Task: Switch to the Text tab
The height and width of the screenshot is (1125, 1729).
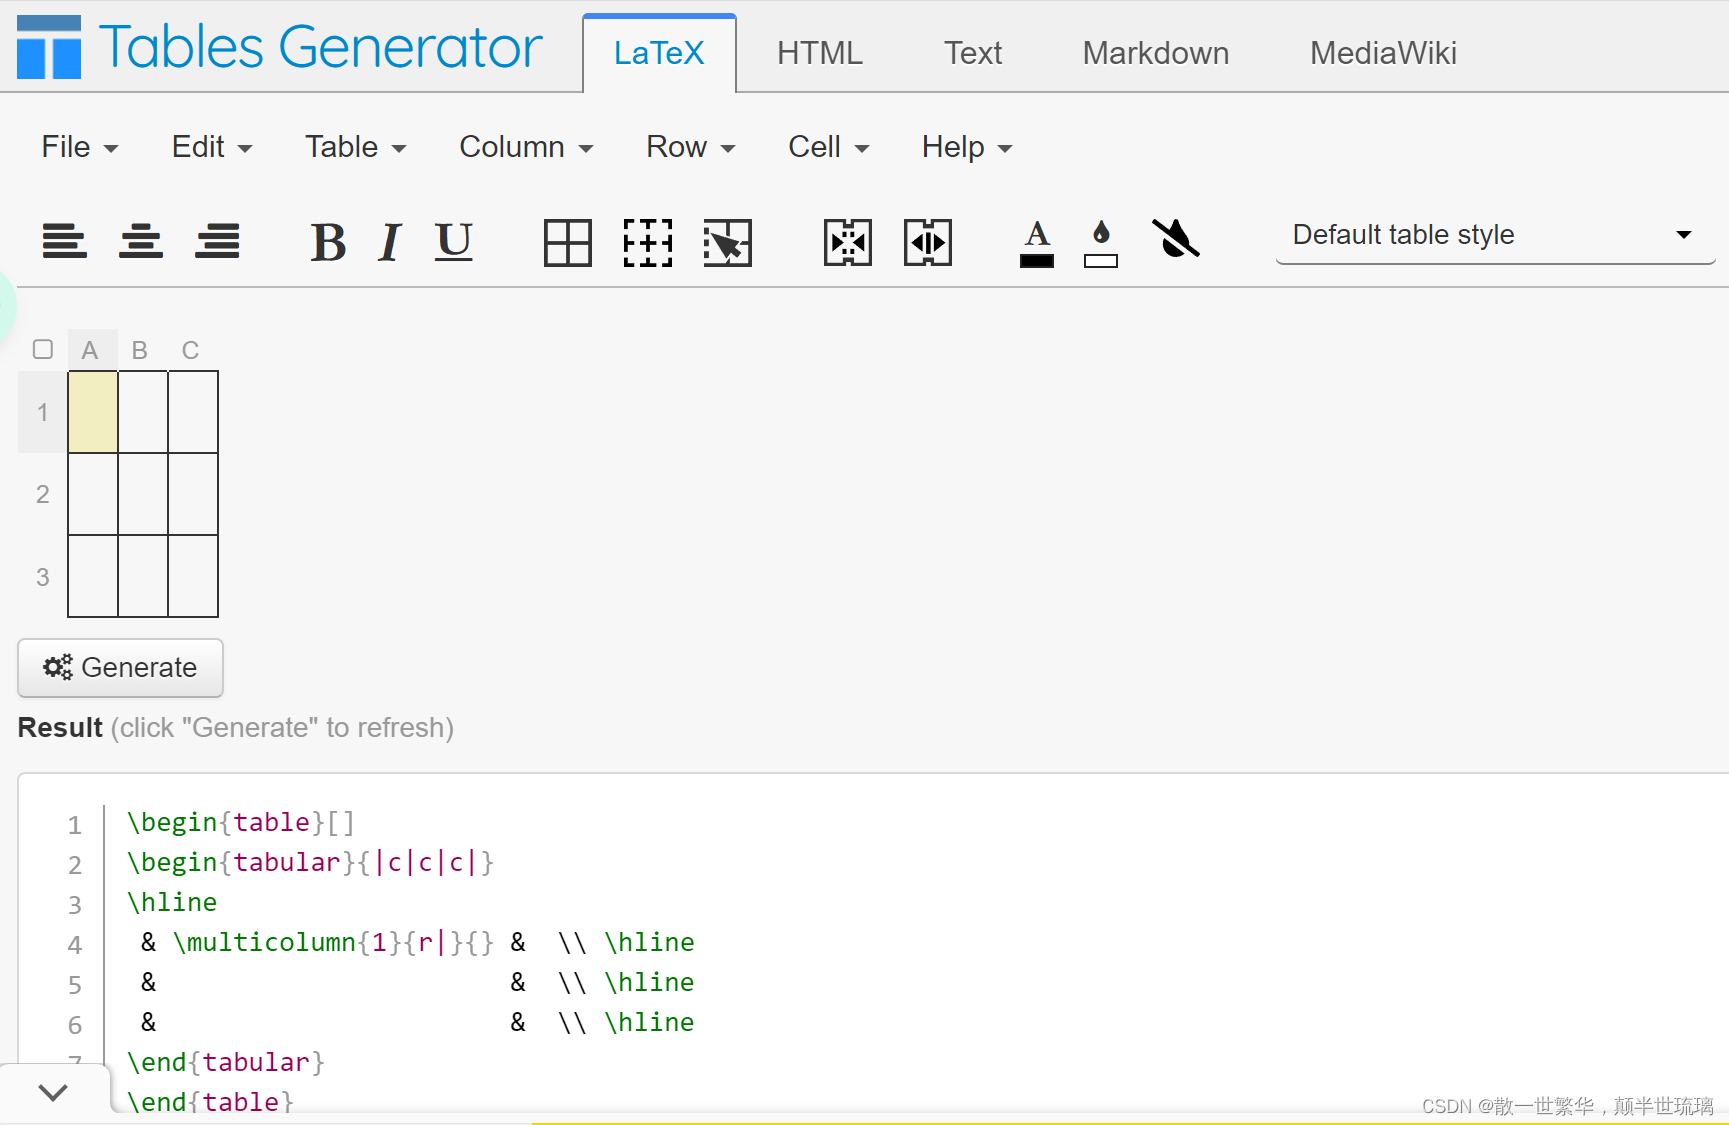Action: tap(973, 53)
